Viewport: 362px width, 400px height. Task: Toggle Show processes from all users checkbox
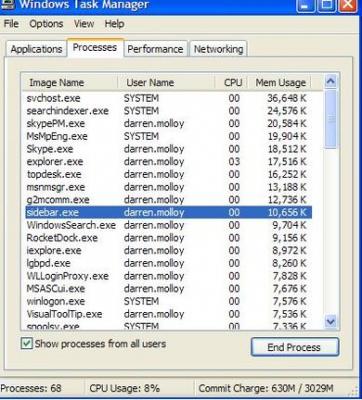[27, 344]
